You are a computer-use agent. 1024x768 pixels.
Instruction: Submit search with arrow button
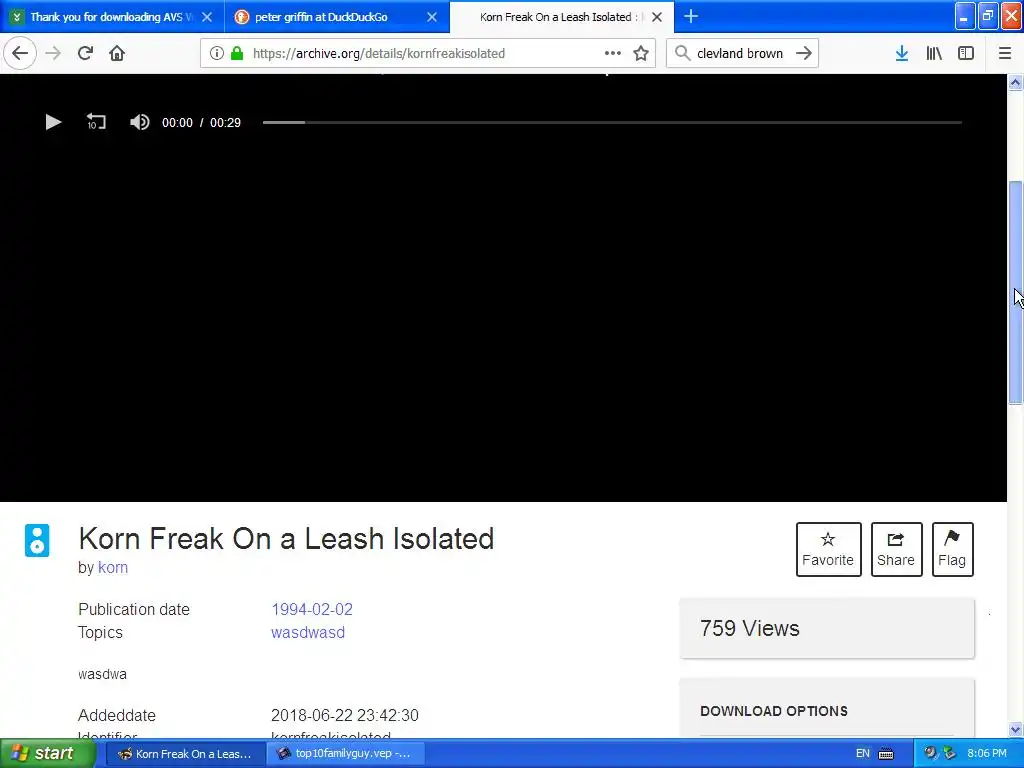804,53
